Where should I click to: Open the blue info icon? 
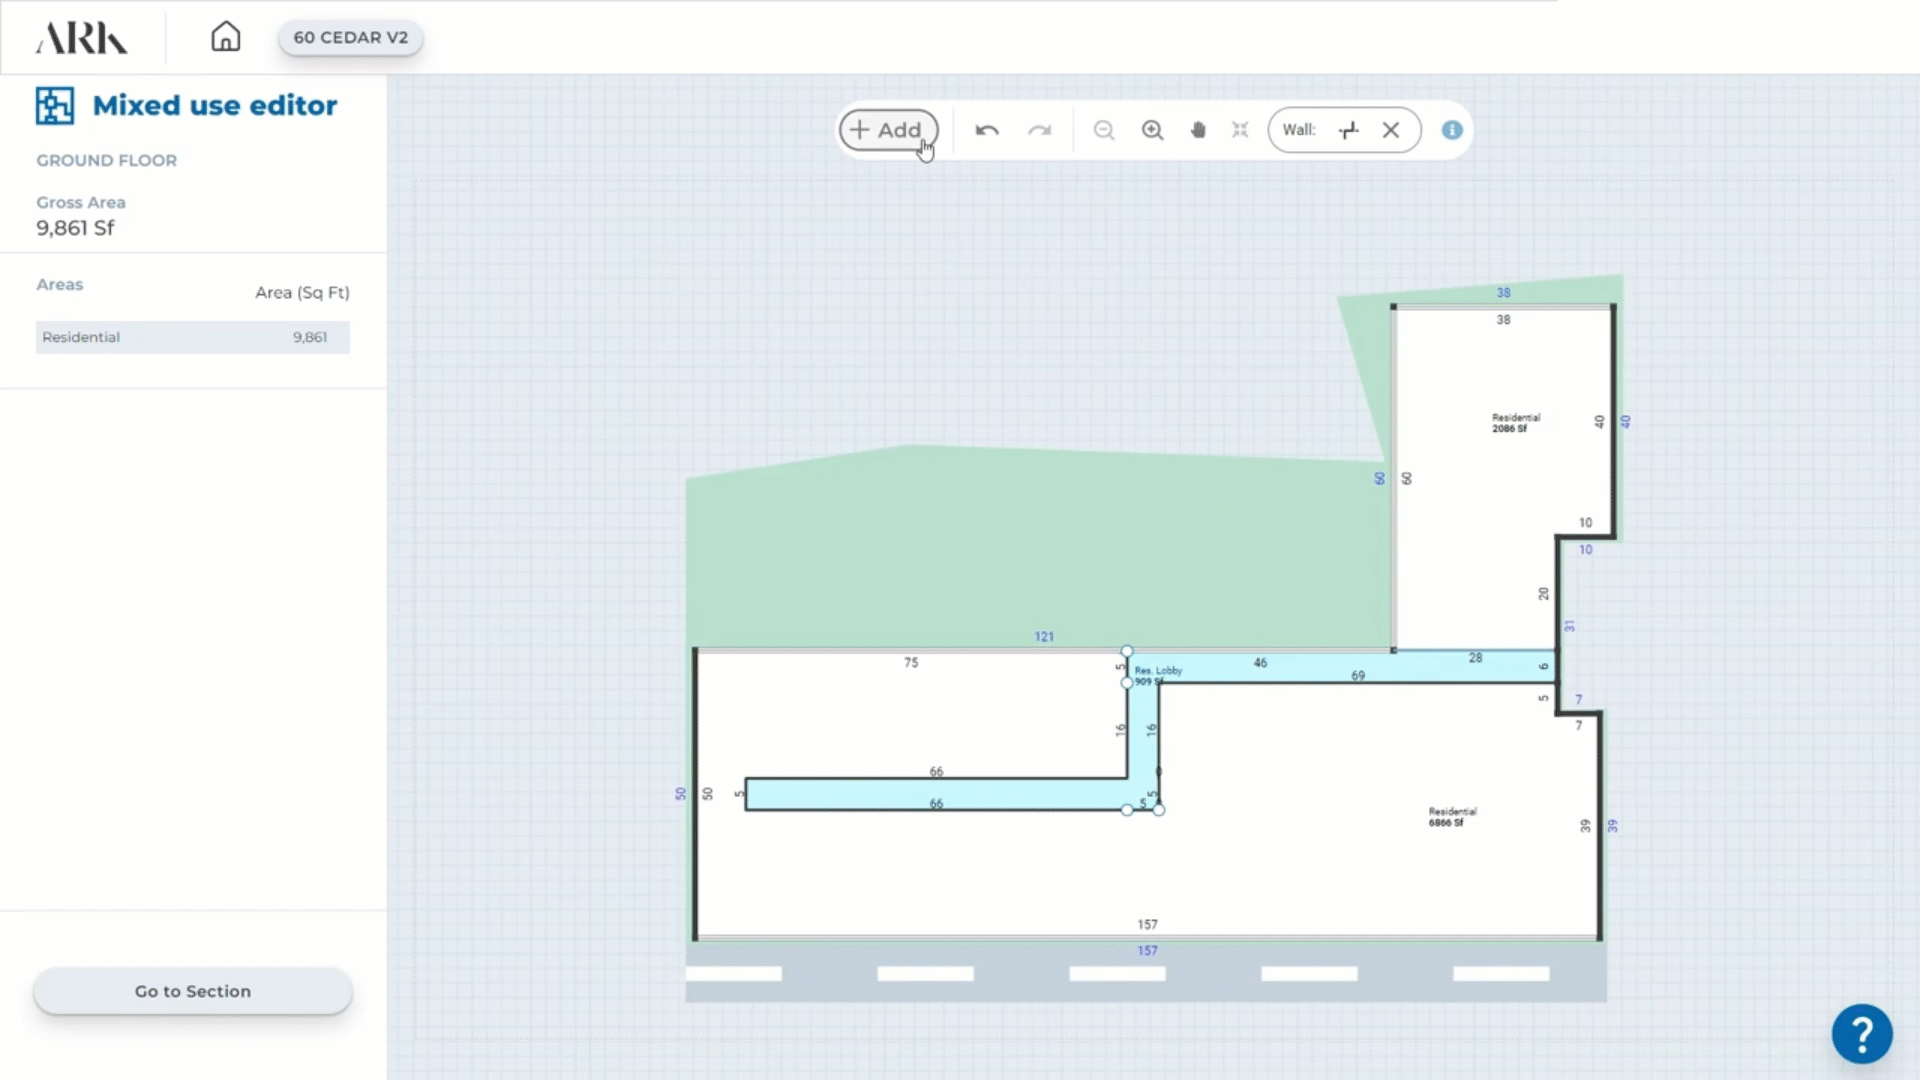pyautogui.click(x=1452, y=130)
